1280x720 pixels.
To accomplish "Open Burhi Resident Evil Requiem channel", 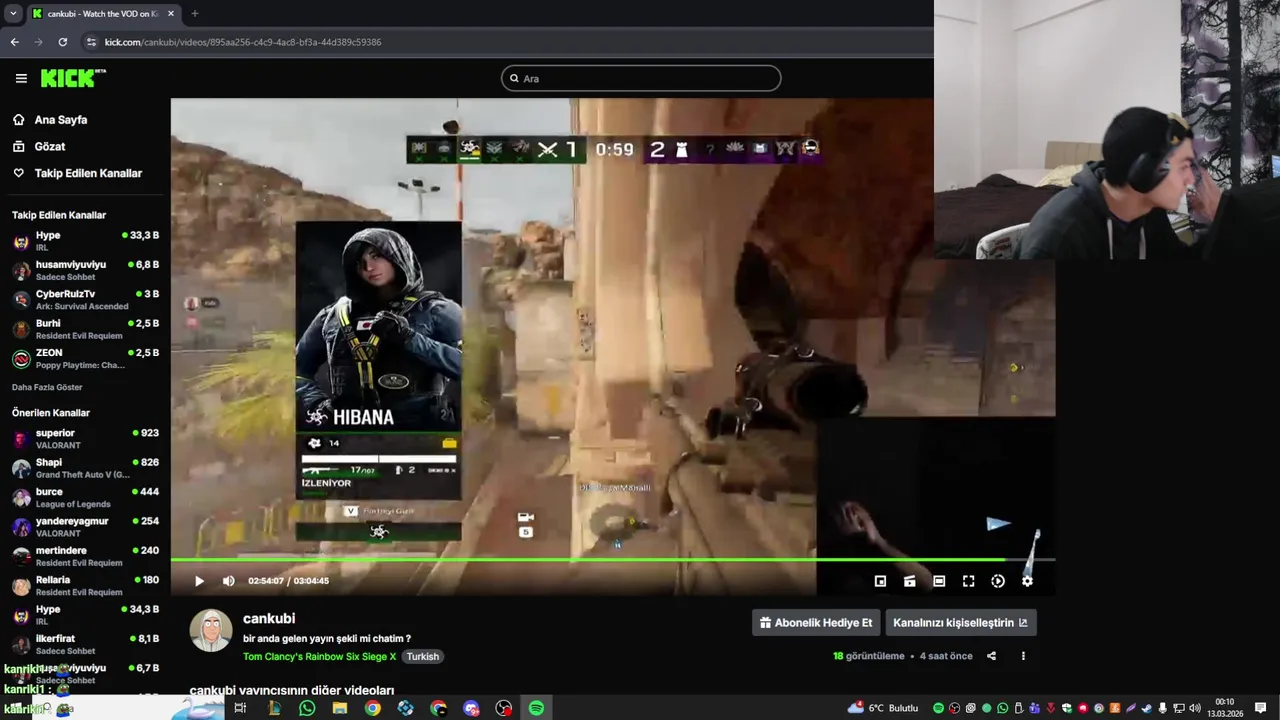I will (85, 329).
